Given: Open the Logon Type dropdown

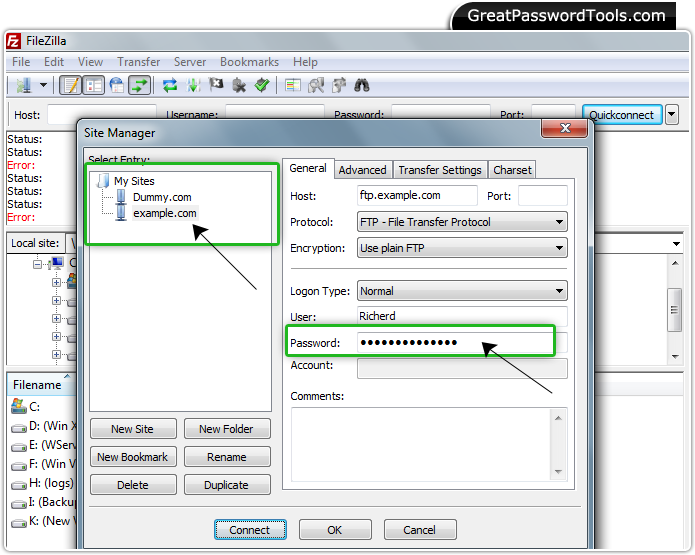Looking at the screenshot, I should point(462,291).
